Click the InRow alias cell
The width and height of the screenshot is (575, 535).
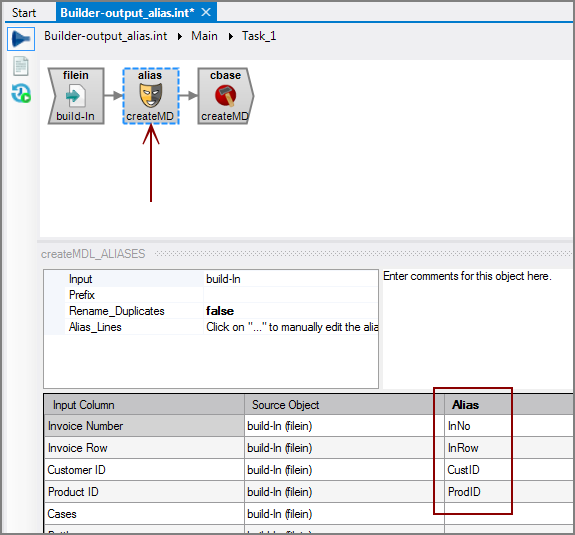(509, 448)
